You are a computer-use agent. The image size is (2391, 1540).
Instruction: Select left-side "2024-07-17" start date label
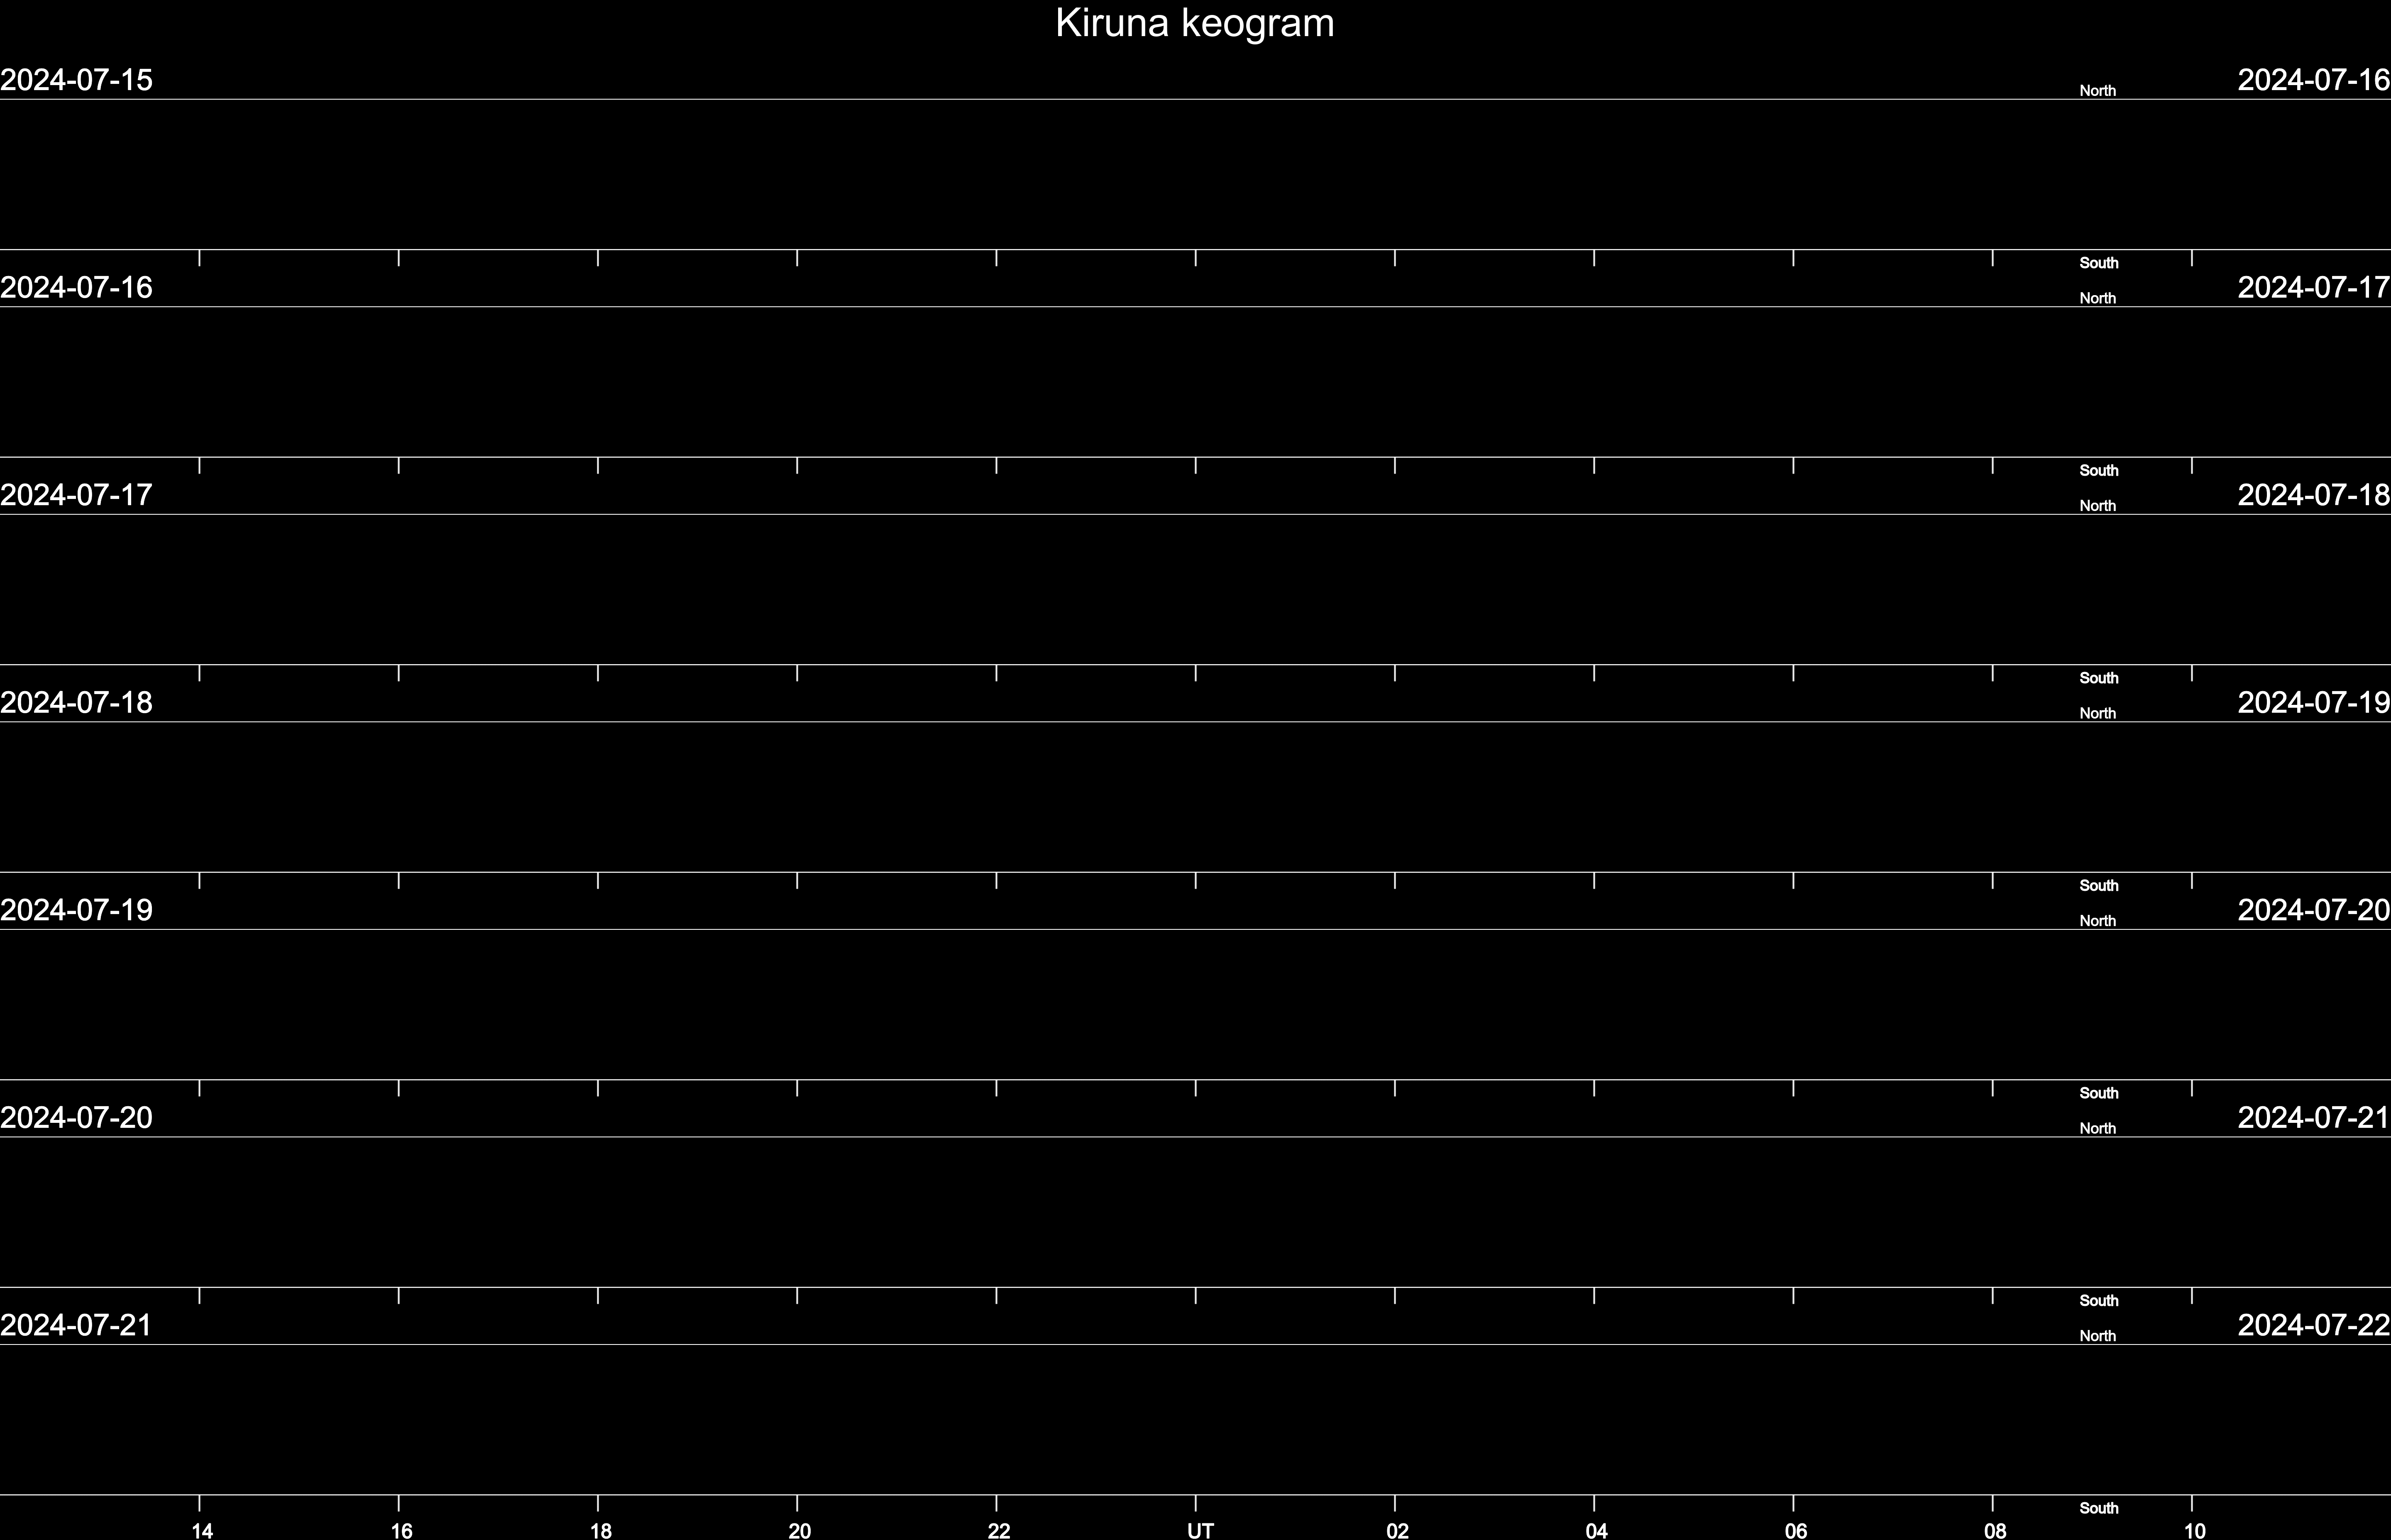[76, 495]
